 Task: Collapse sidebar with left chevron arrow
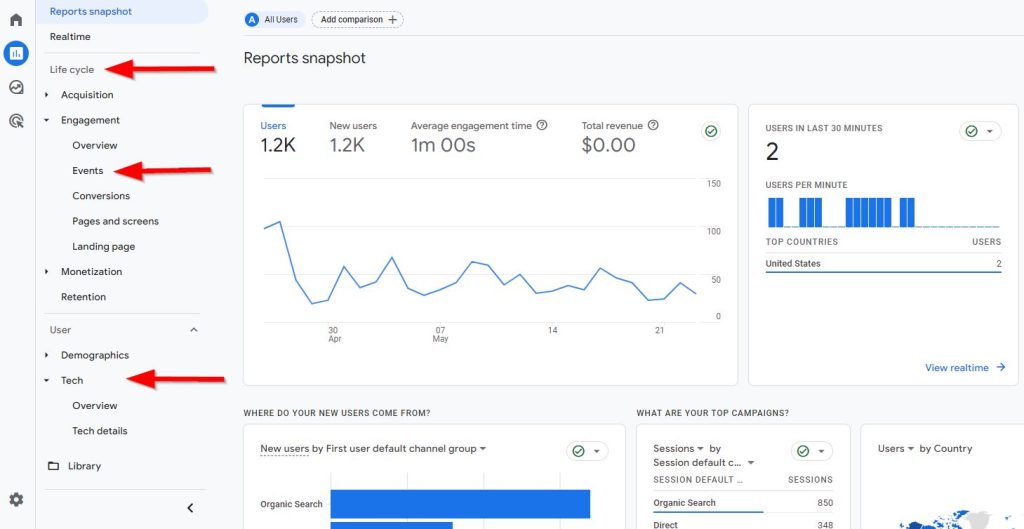coord(190,508)
